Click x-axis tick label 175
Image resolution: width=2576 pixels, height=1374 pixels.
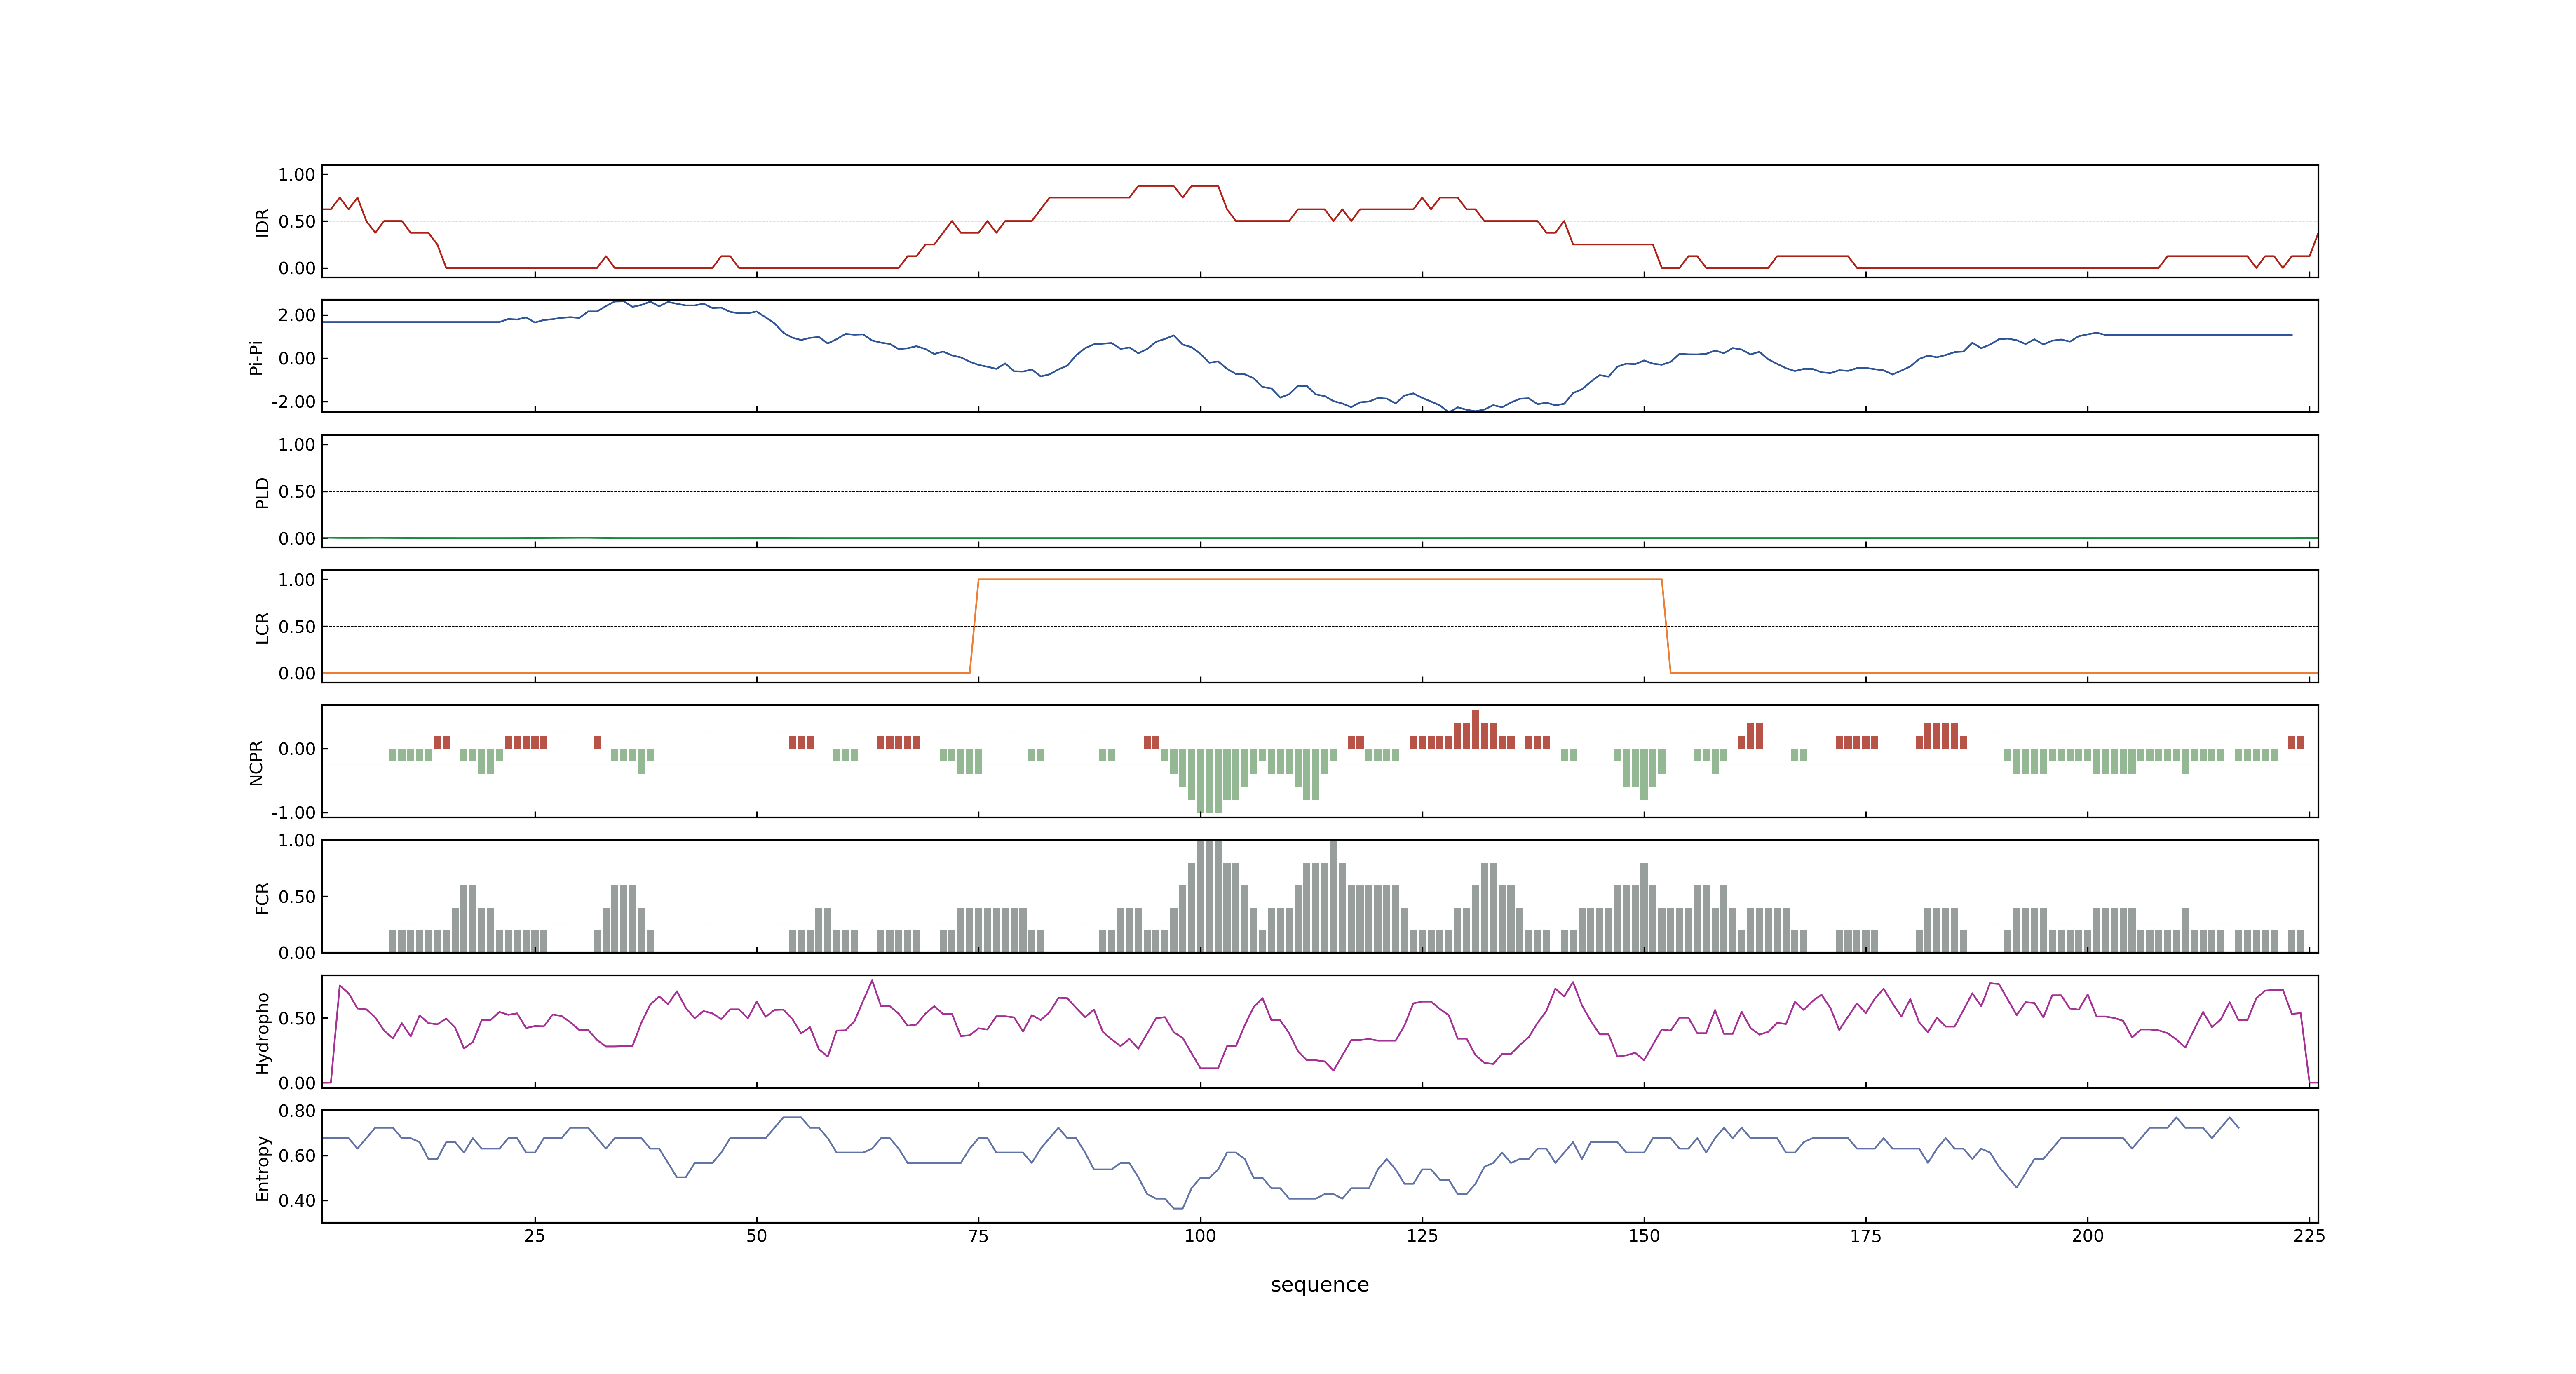[x=1866, y=1236]
